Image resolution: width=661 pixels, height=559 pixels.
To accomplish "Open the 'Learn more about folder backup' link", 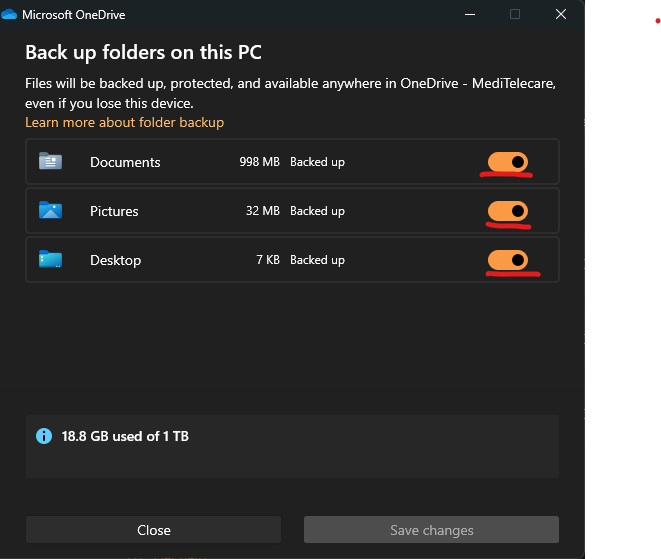I will coord(124,122).
